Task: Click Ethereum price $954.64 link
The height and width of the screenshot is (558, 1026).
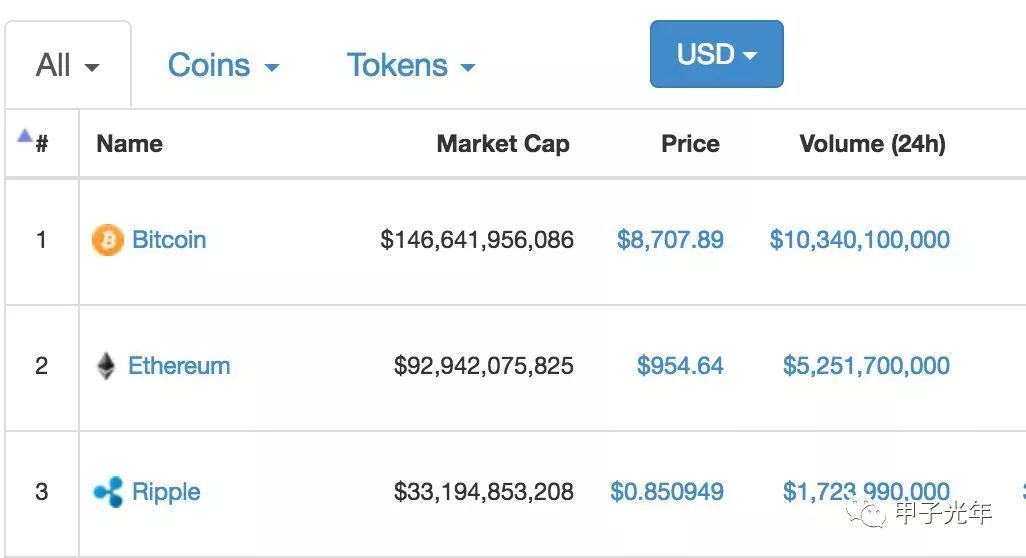Action: click(680, 366)
